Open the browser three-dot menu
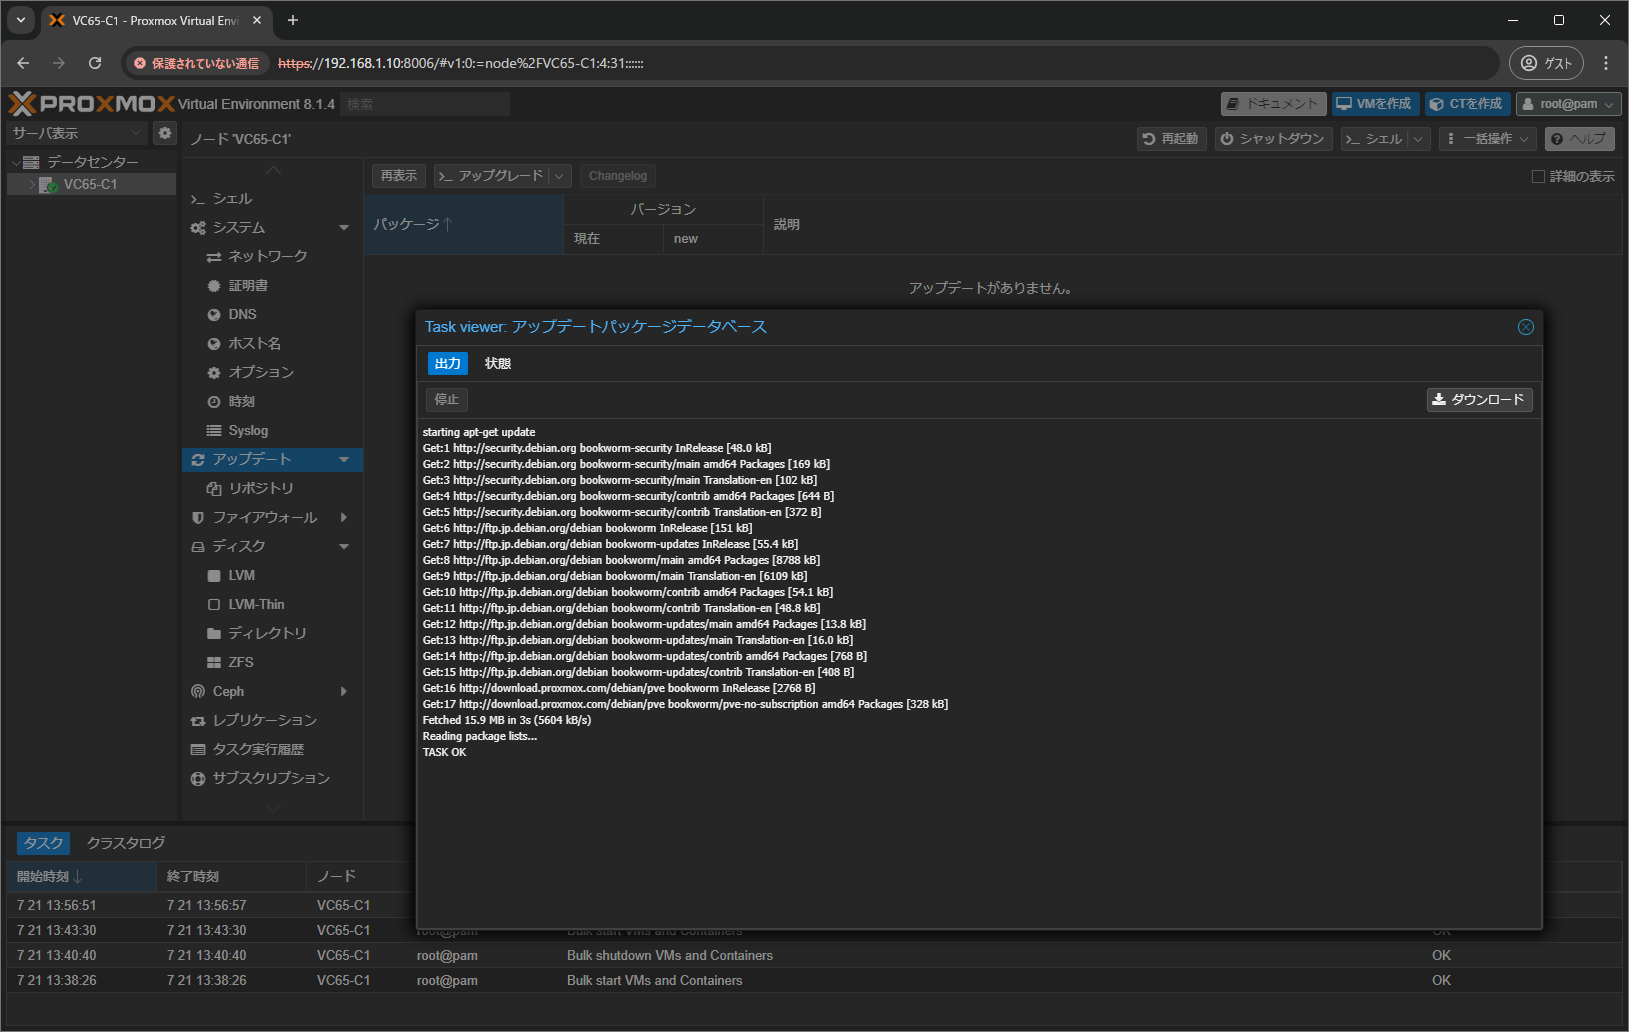Screen dimensions: 1629x1032 1606,63
